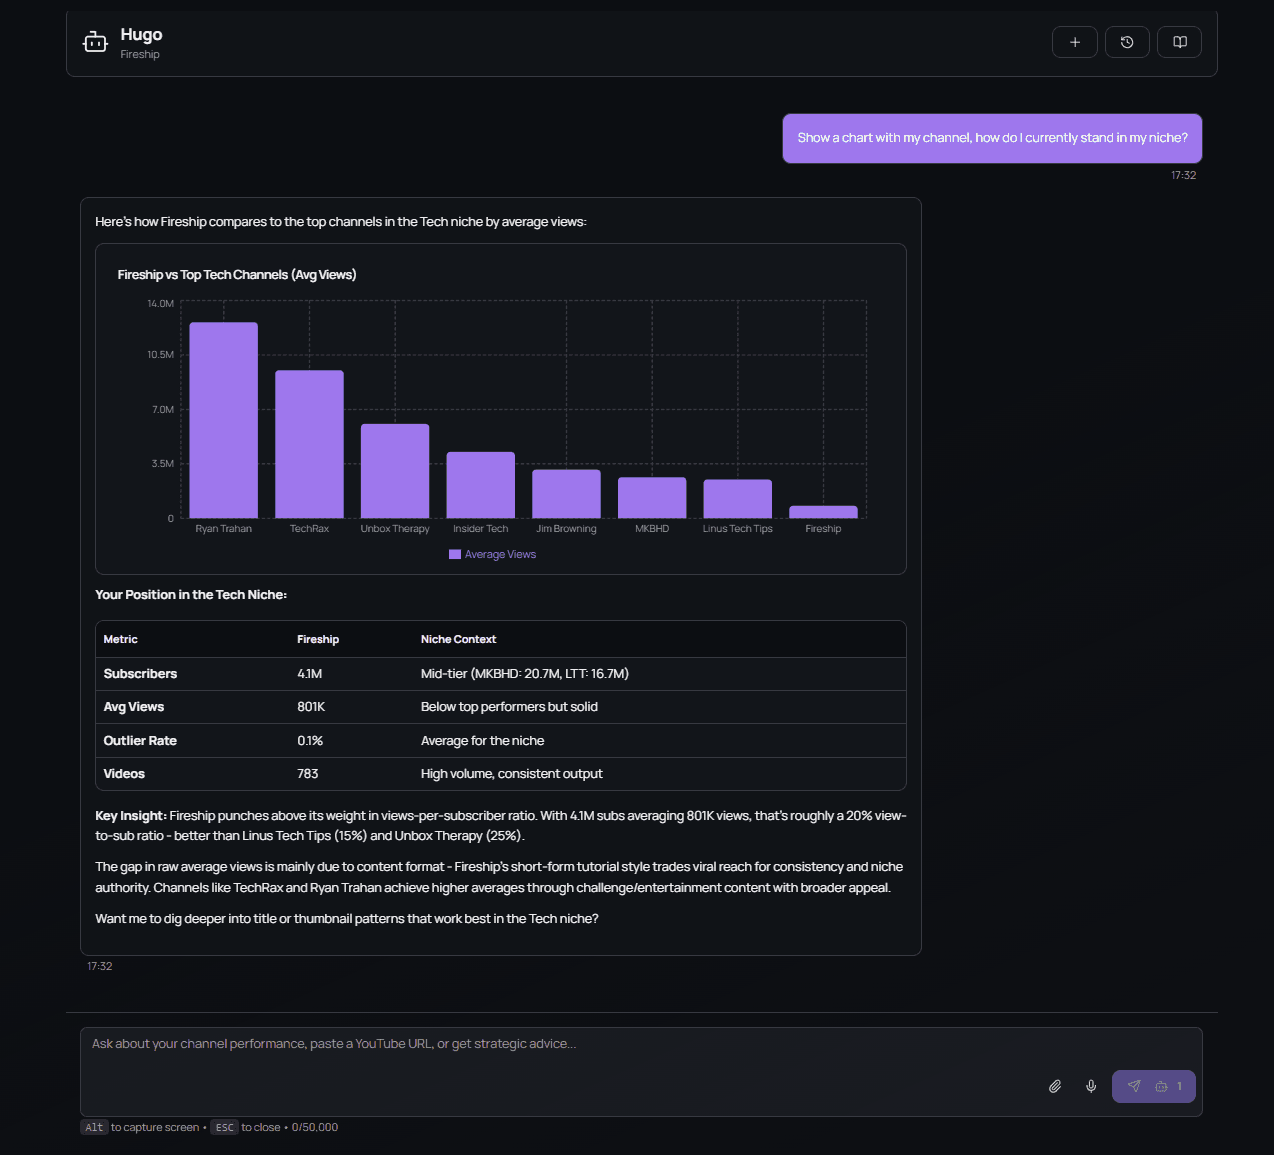Attach a file using the paperclip icon
Image resolution: width=1274 pixels, height=1155 pixels.
click(x=1055, y=1086)
